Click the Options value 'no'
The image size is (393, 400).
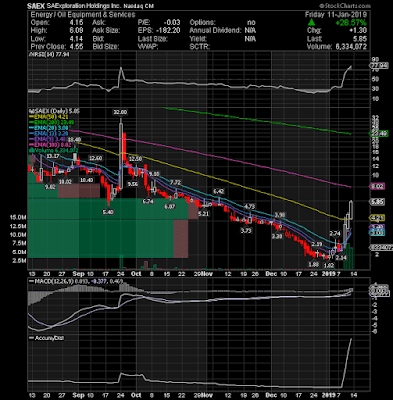pos(251,23)
